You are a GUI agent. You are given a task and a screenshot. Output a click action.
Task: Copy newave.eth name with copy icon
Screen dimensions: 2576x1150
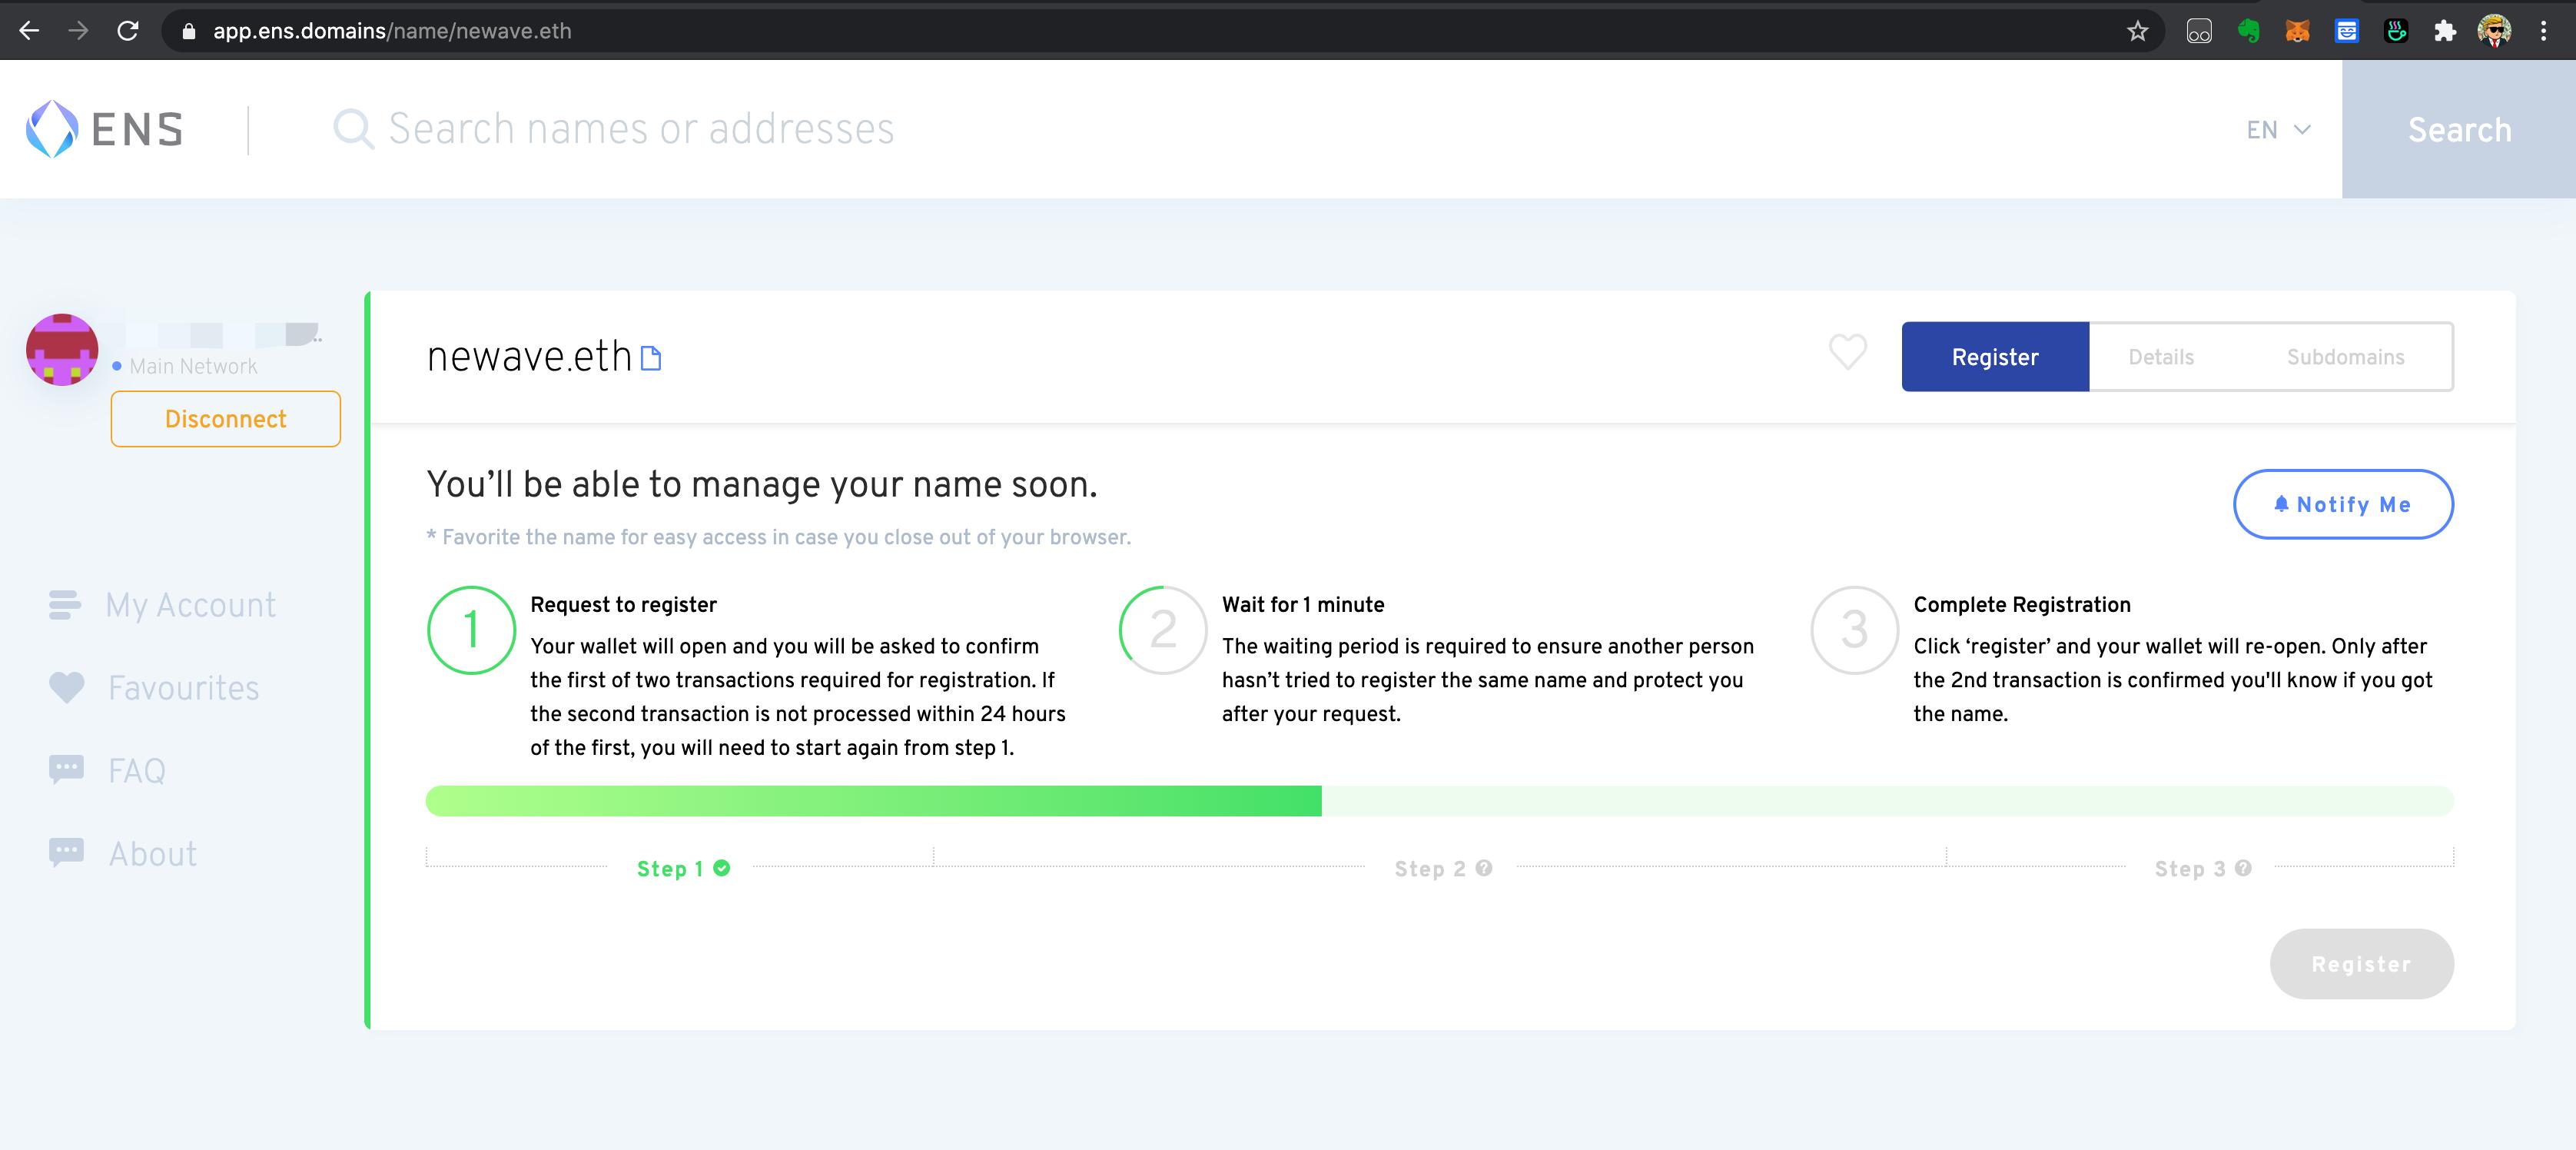tap(651, 358)
